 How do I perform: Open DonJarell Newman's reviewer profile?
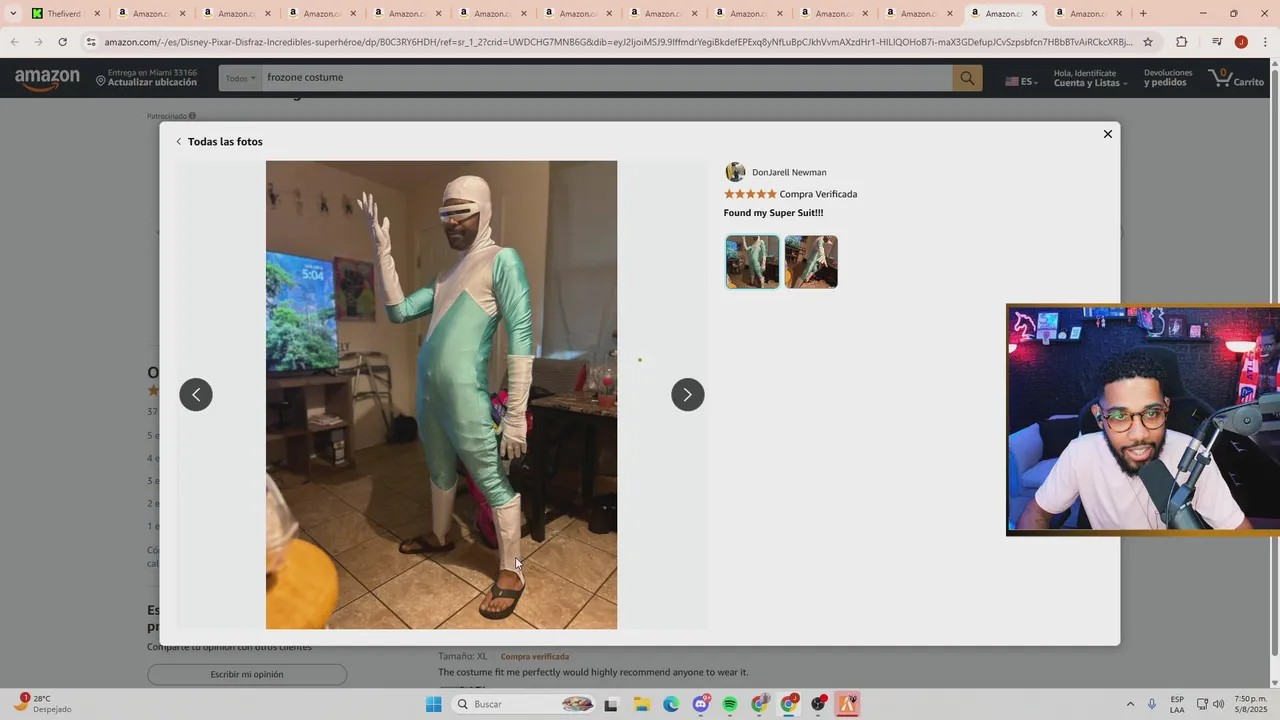[x=776, y=172]
